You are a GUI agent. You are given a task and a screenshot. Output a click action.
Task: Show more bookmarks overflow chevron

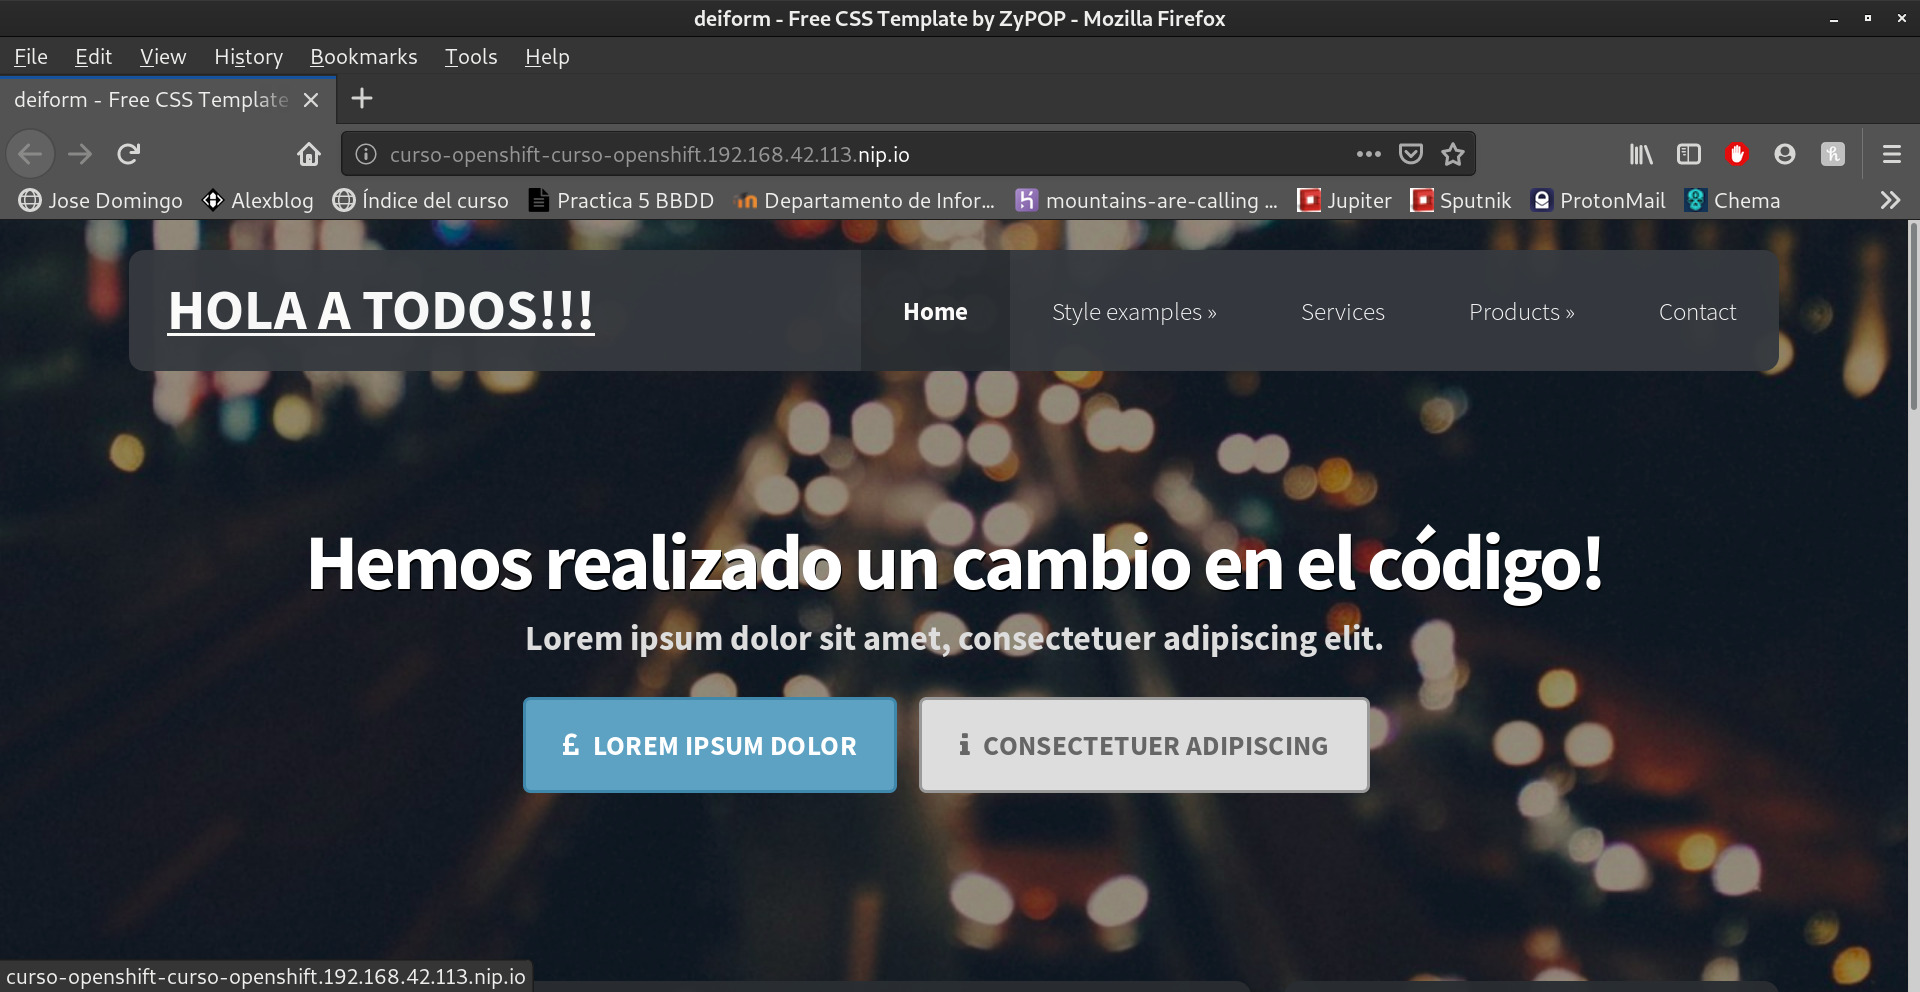coord(1889,201)
